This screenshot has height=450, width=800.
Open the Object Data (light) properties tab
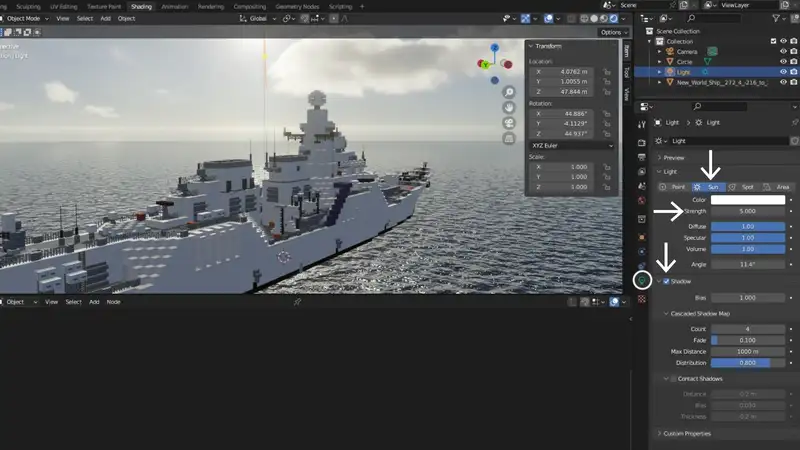click(642, 280)
